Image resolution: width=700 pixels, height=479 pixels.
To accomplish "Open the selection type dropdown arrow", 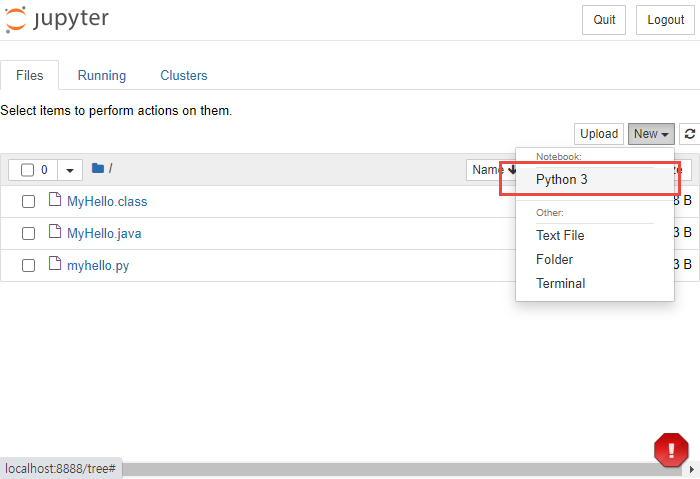I will coord(70,170).
